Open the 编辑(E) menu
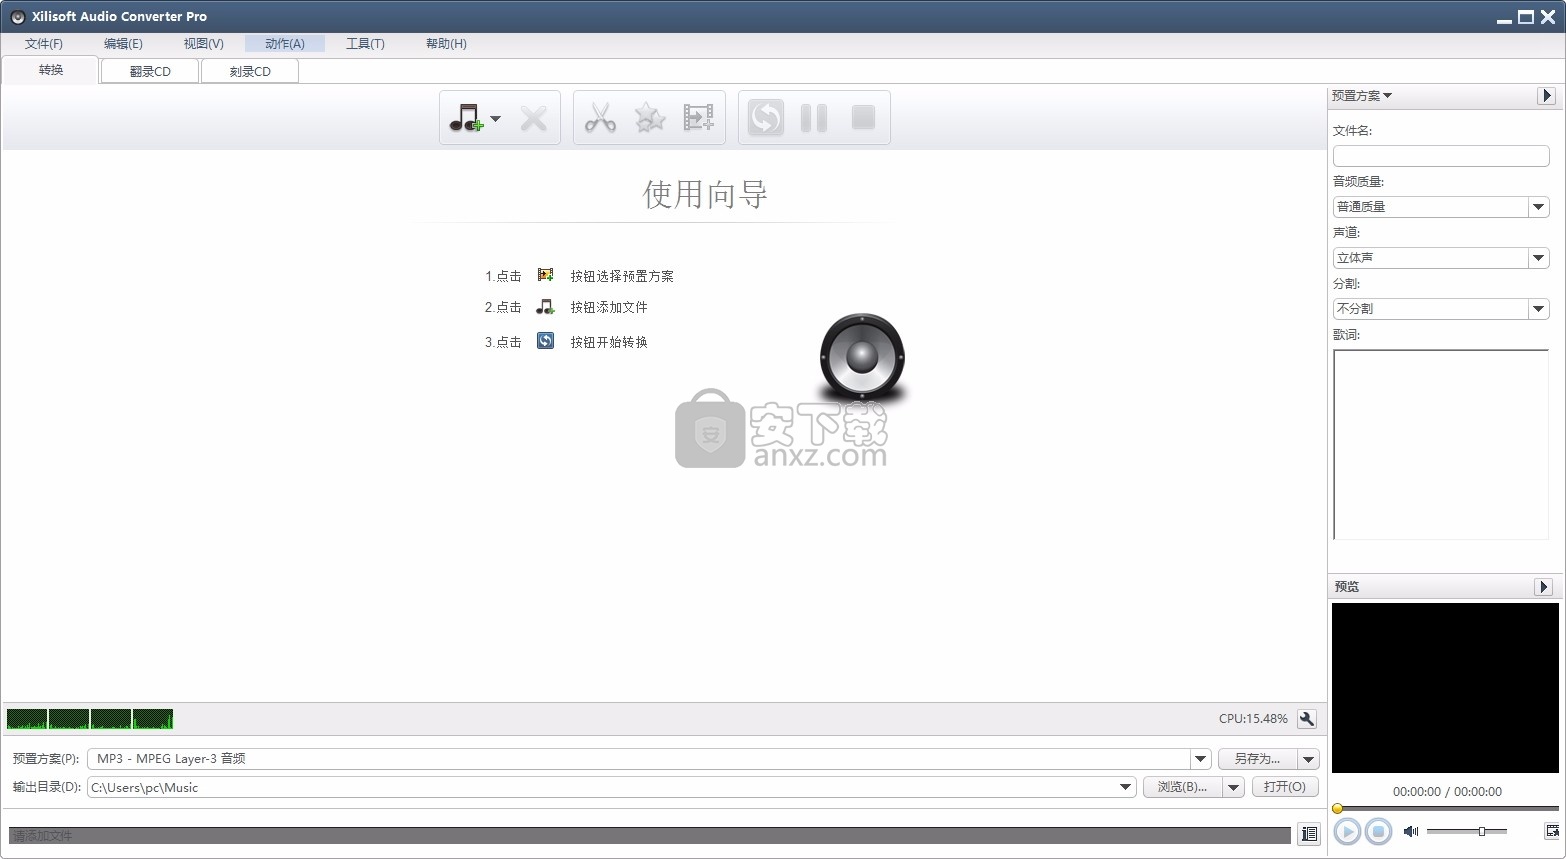The image size is (1566, 859). tap(123, 44)
